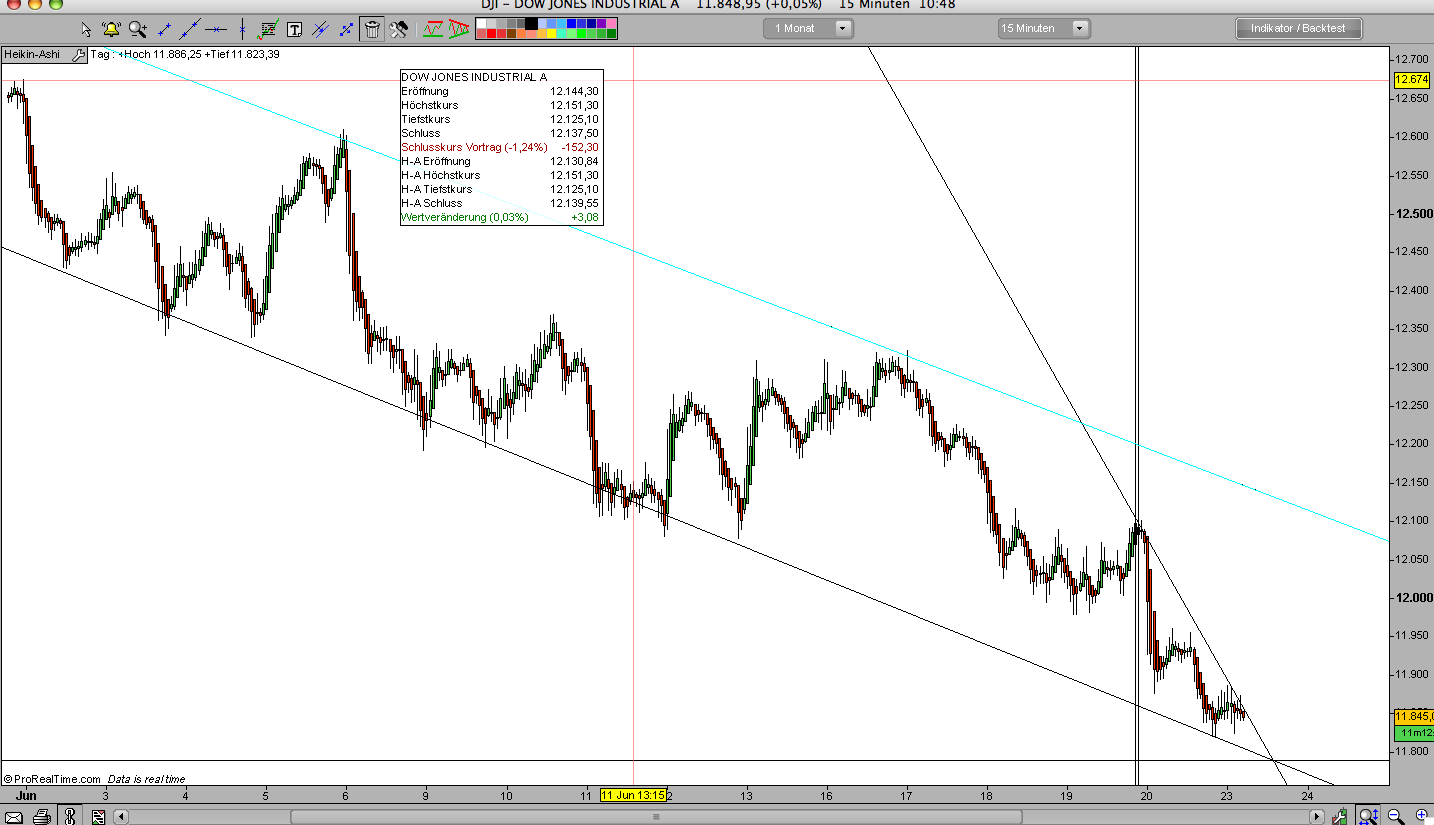Select the vertical line drawing tool
This screenshot has height=825, width=1434.
click(241, 29)
